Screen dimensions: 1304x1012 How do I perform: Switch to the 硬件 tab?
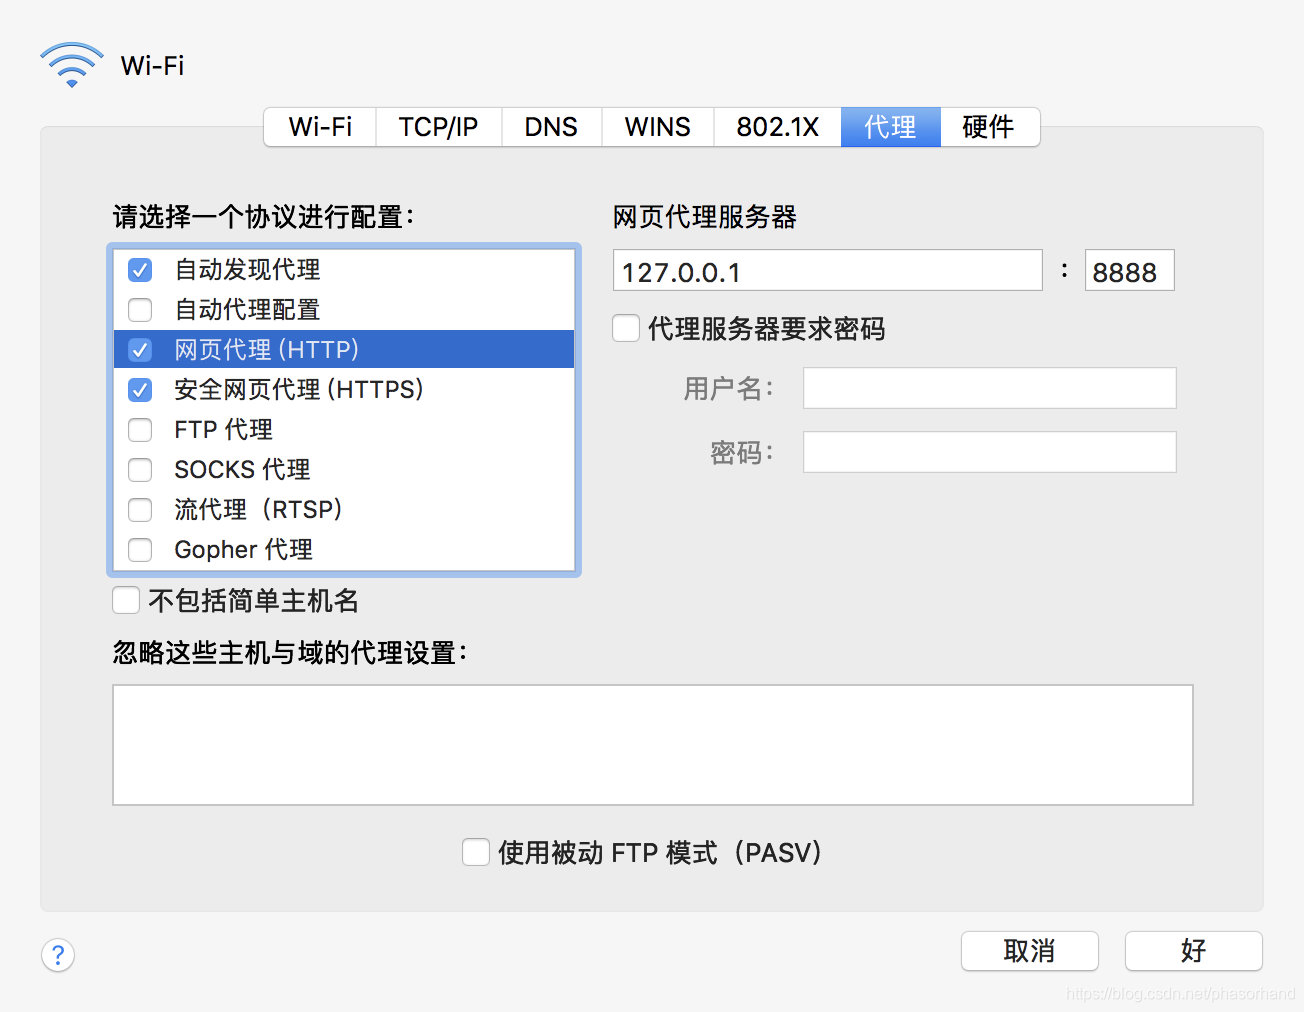tap(989, 127)
